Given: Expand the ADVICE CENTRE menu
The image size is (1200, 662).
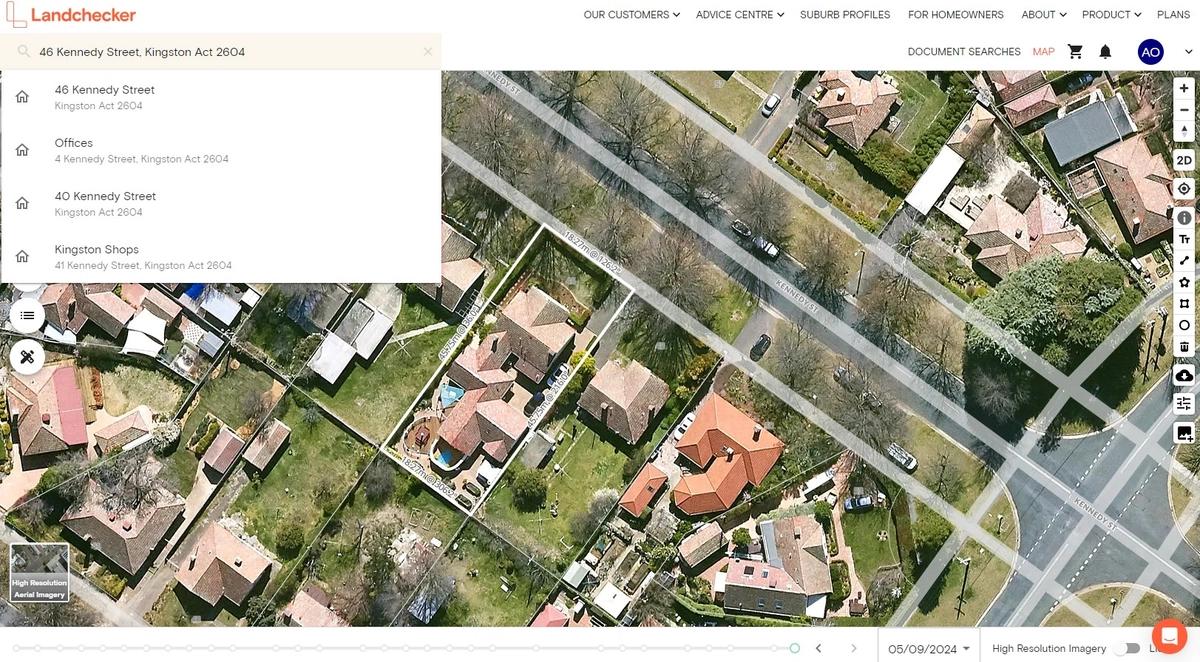Looking at the screenshot, I should (738, 14).
